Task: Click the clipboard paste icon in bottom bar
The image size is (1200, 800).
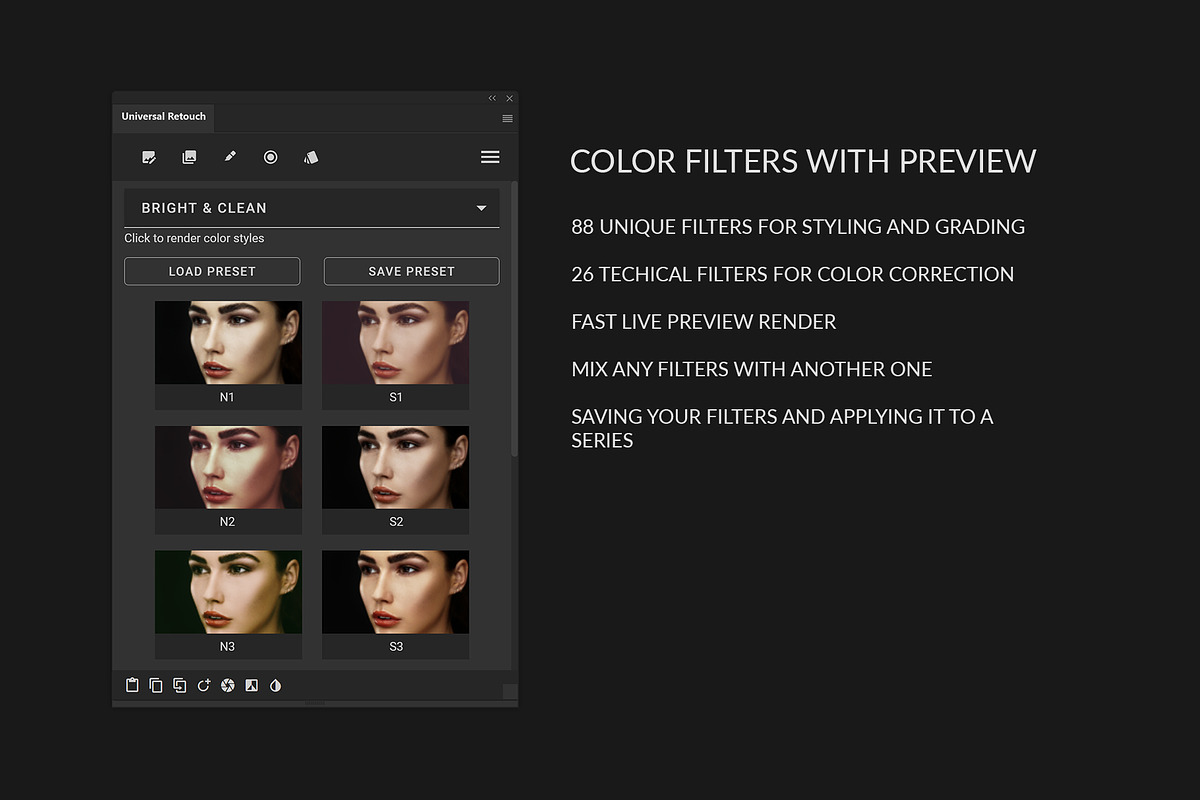Action: 132,685
